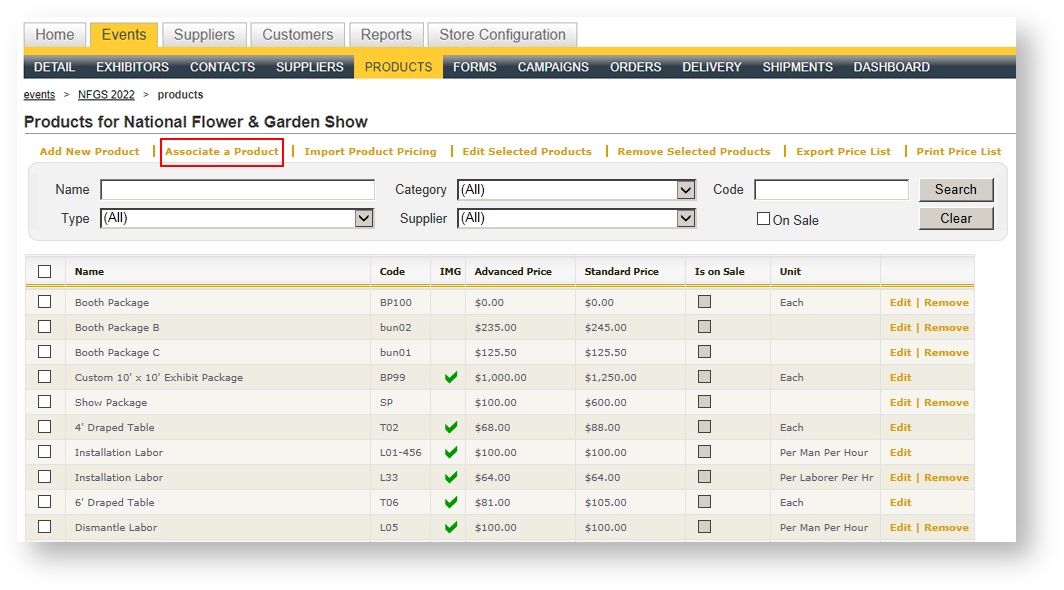Open the EXHIBITORS submenu item
This screenshot has height=590, width=1064.
pyautogui.click(x=132, y=67)
